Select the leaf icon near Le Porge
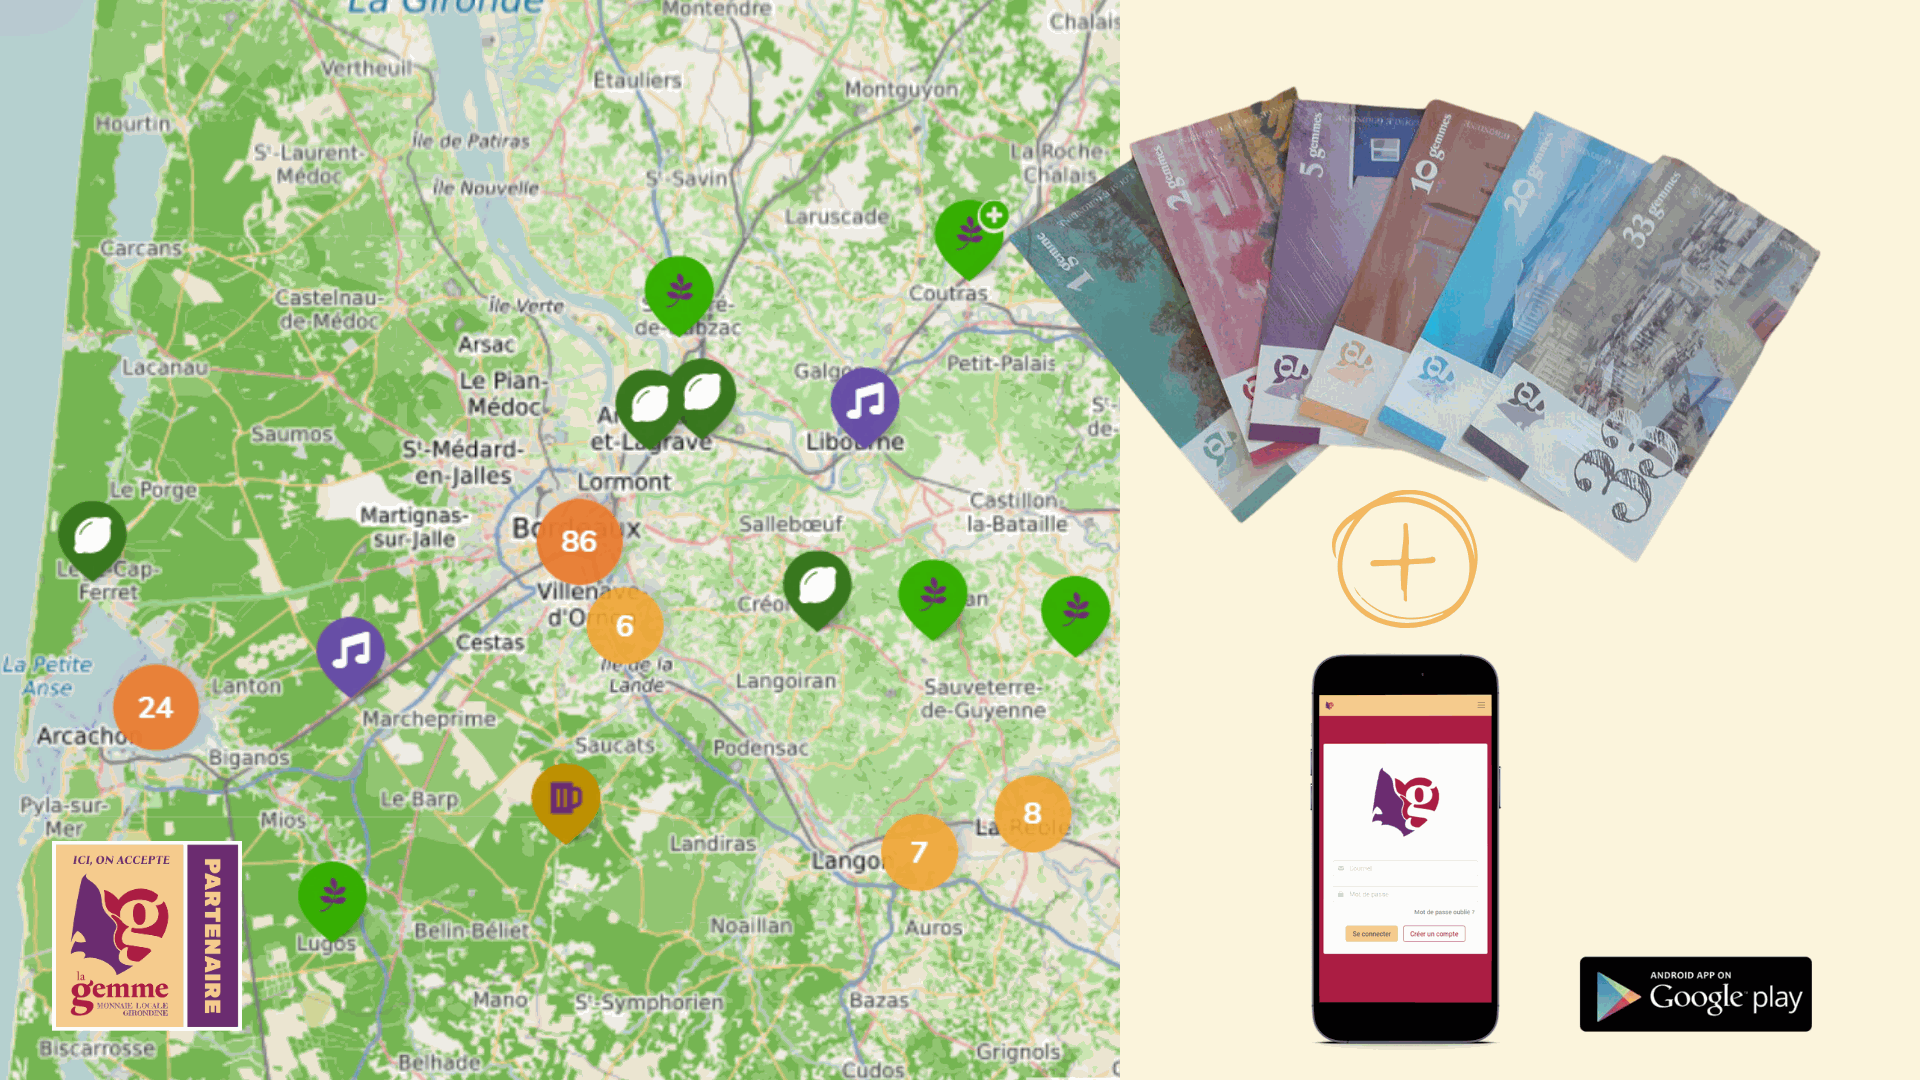The height and width of the screenshot is (1080, 1920). coord(94,533)
